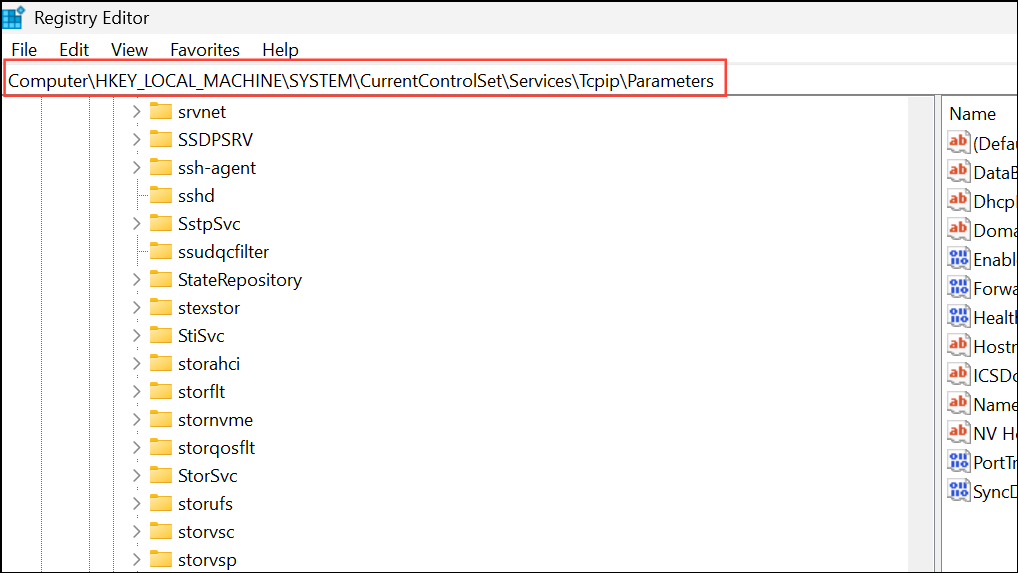This screenshot has height=573, width=1018.
Task: Select the sshd key label
Action: coord(196,195)
